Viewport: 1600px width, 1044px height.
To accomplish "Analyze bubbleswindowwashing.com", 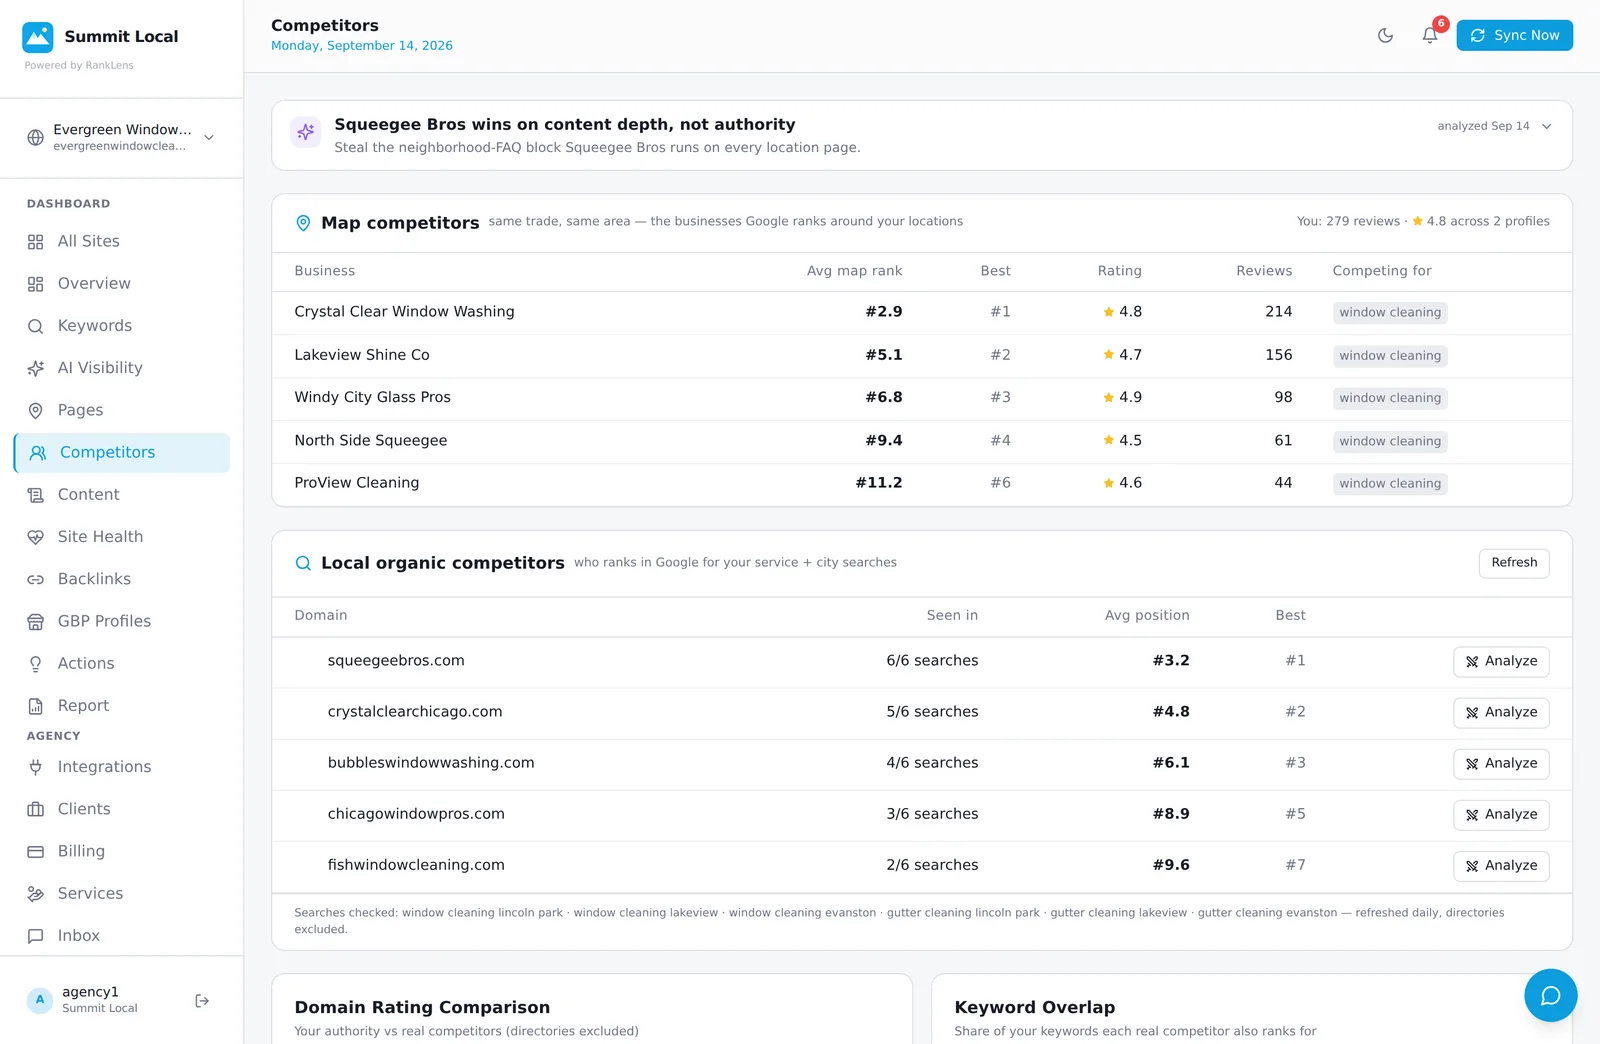I will click(x=1501, y=764).
